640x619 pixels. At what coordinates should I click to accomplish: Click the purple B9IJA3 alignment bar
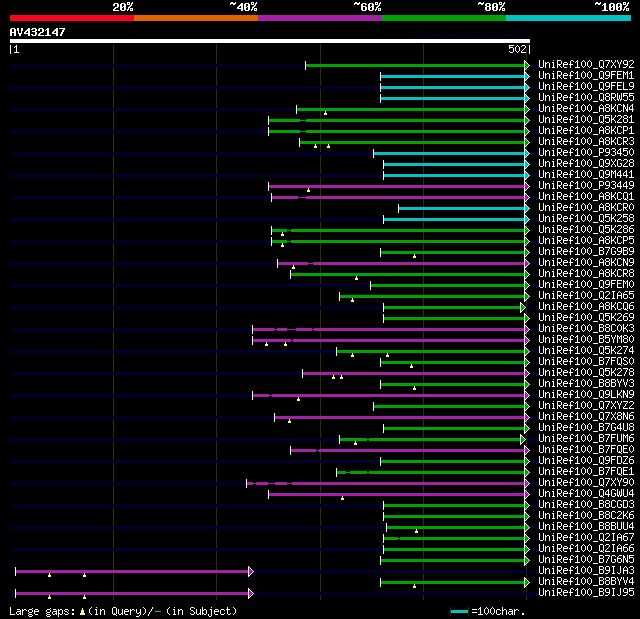(x=134, y=571)
